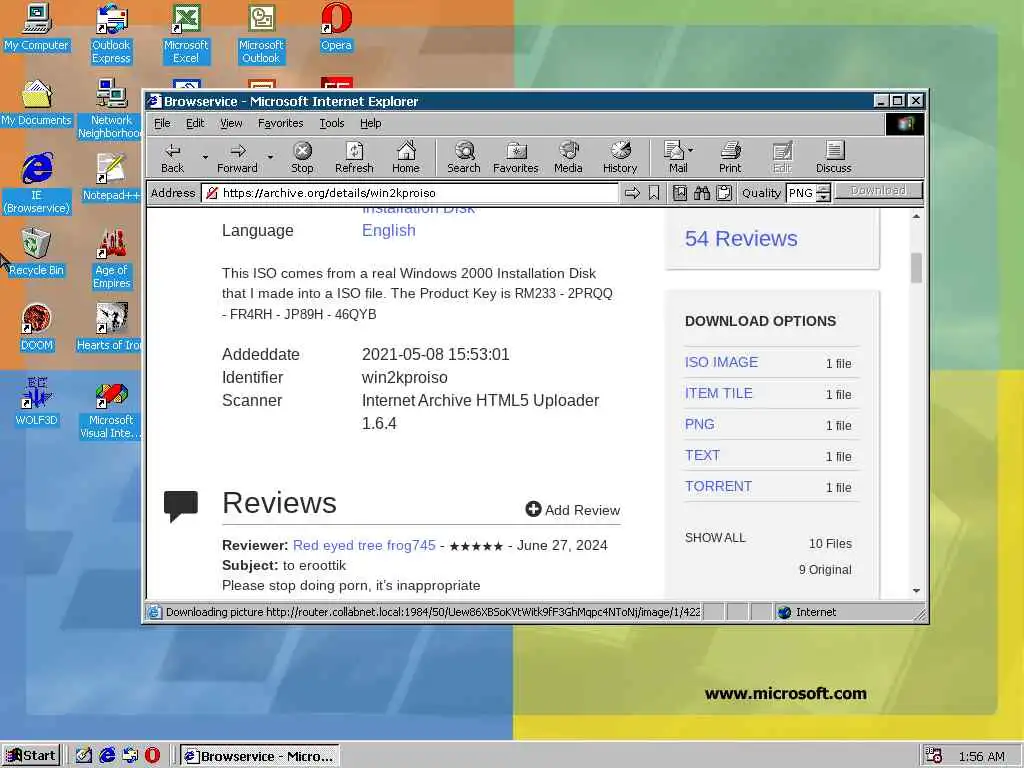Image resolution: width=1024 pixels, height=768 pixels.
Task: Launch Internet Explorer from Quick Launch
Action: click(x=107, y=756)
